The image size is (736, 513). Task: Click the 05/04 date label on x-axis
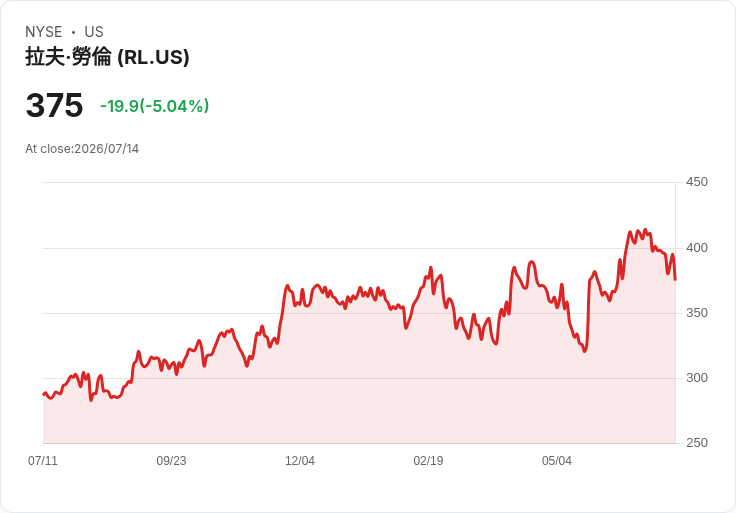click(x=557, y=461)
